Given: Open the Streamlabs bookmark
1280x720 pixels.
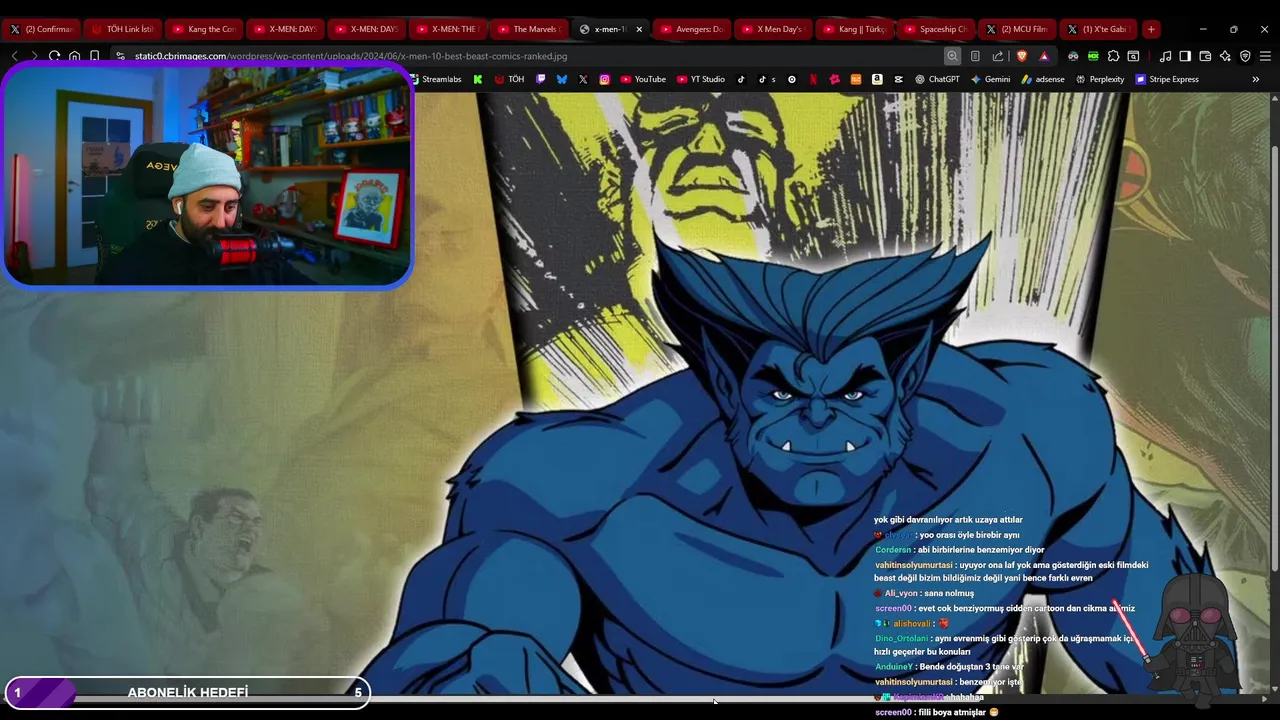Looking at the screenshot, I should 435,79.
